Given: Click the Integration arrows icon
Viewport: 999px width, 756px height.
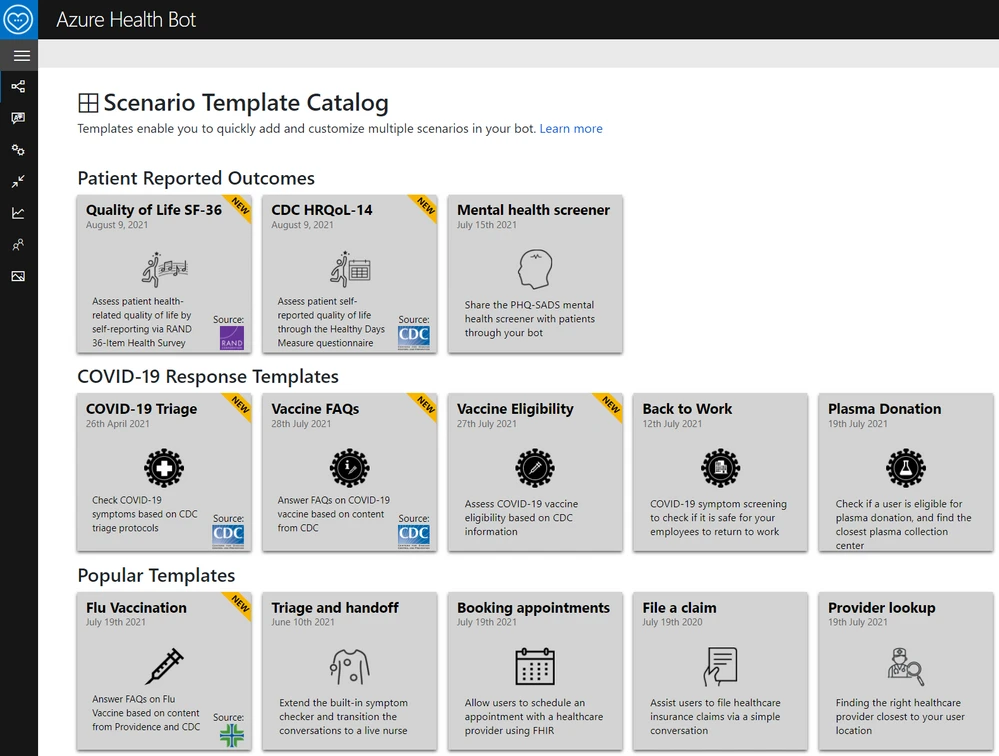Looking at the screenshot, I should [x=19, y=181].
